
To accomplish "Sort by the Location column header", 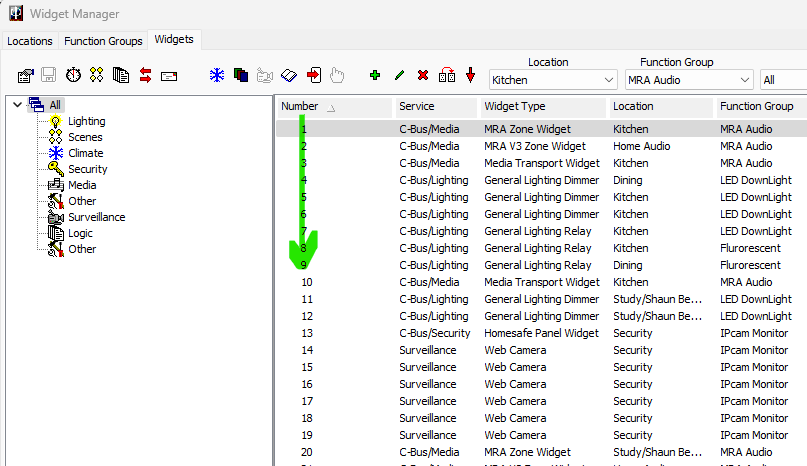I will click(661, 106).
